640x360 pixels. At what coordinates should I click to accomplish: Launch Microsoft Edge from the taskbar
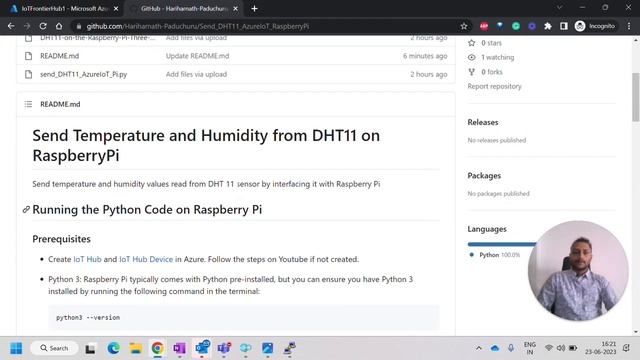pyautogui.click(x=113, y=348)
